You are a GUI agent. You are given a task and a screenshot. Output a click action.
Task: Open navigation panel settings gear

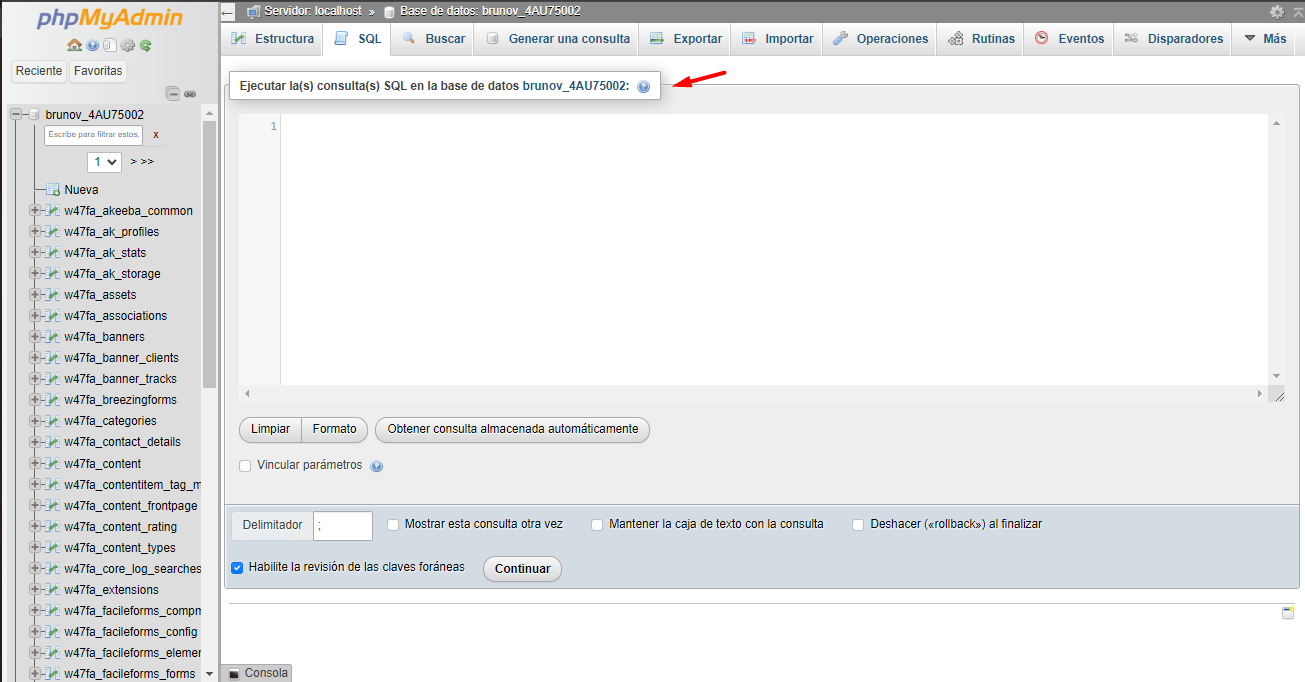(127, 45)
